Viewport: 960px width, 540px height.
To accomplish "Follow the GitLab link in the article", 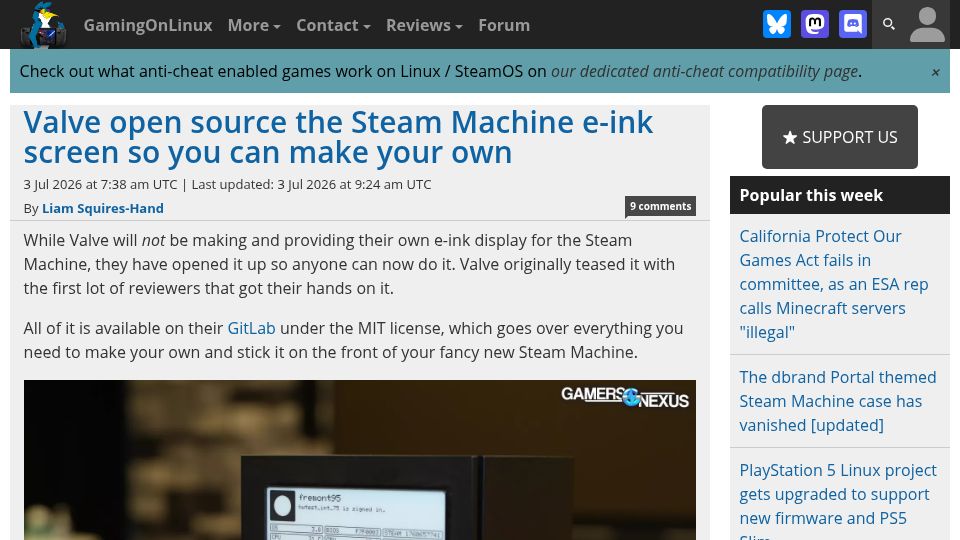I will click(251, 328).
